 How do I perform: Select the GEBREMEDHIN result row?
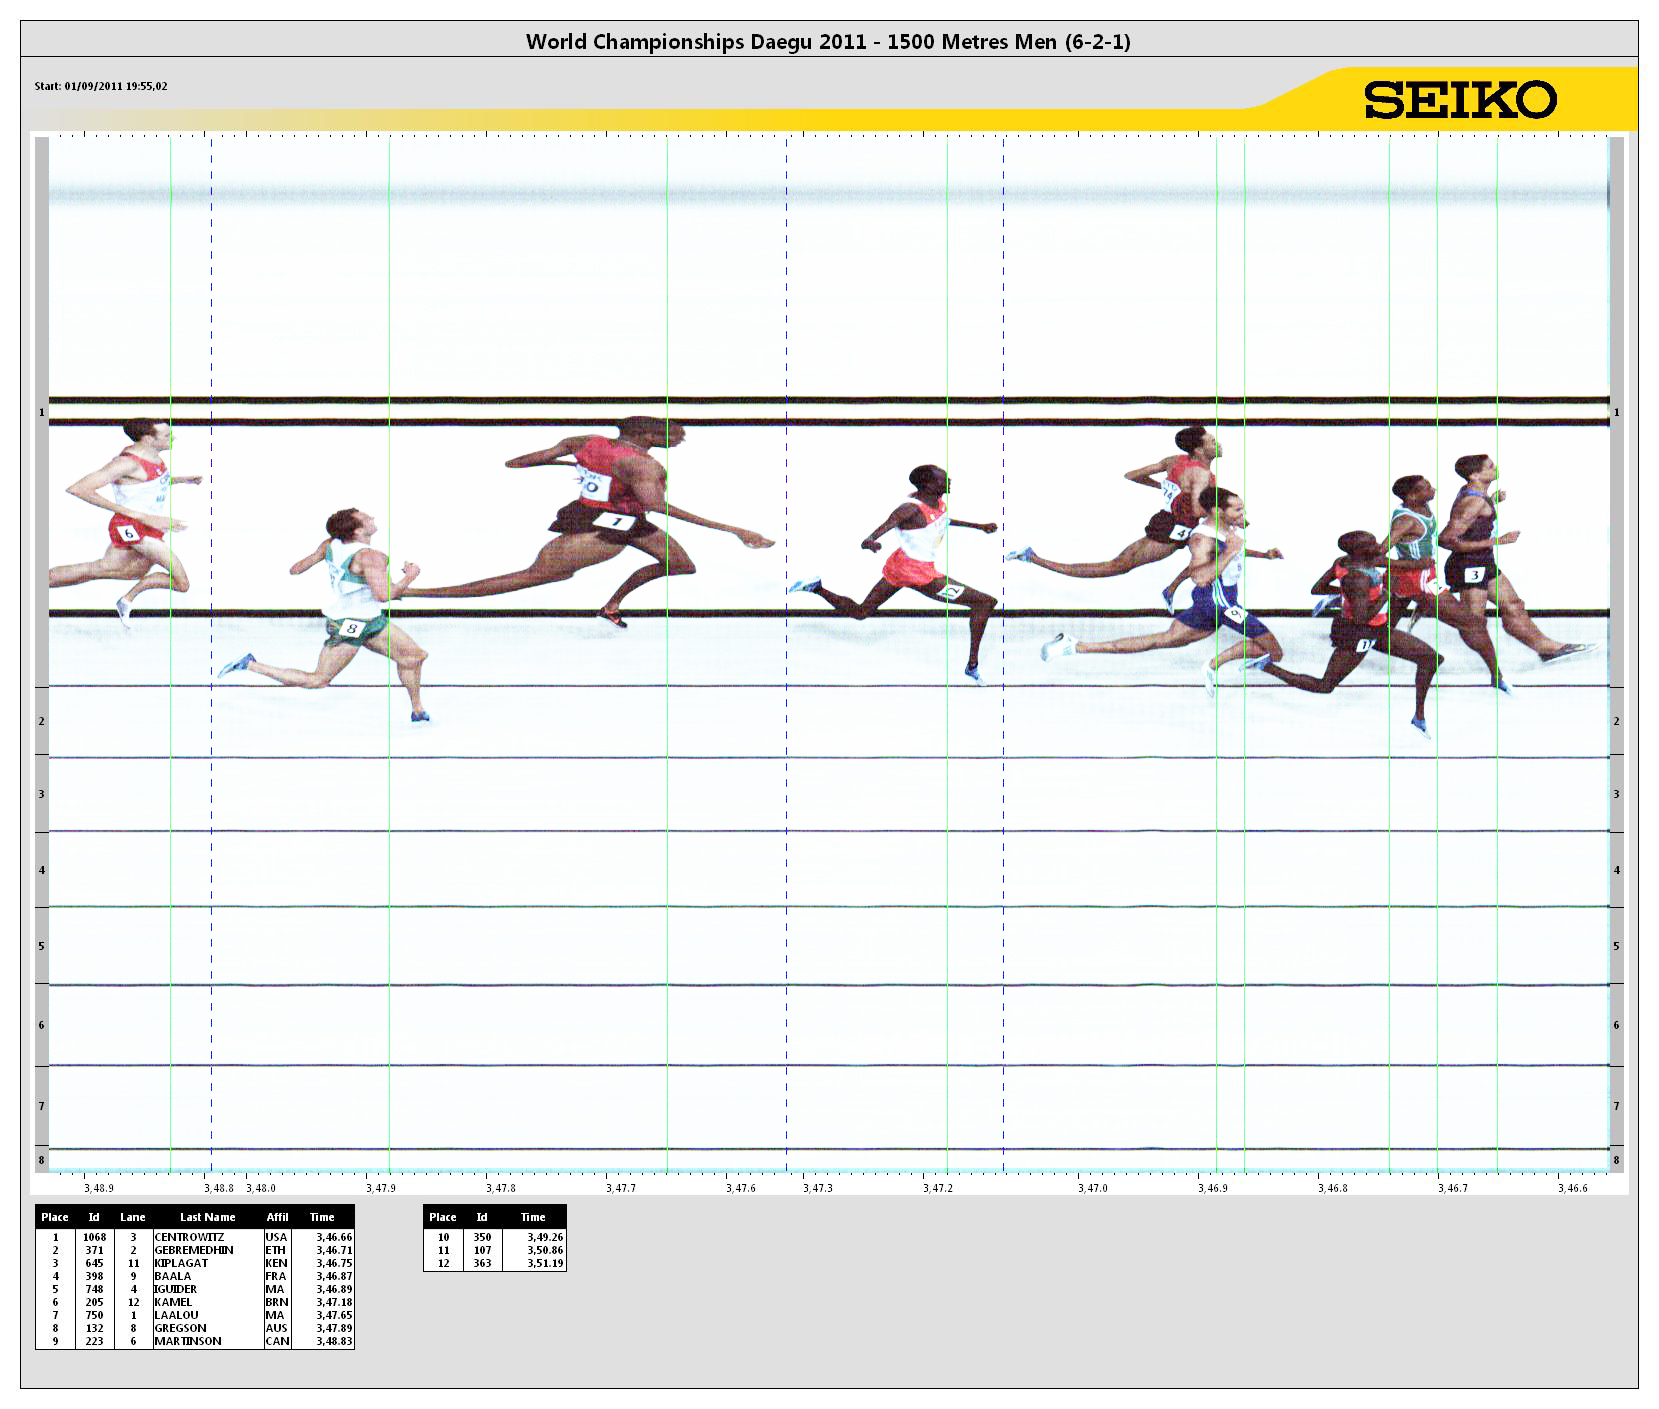(x=194, y=1250)
